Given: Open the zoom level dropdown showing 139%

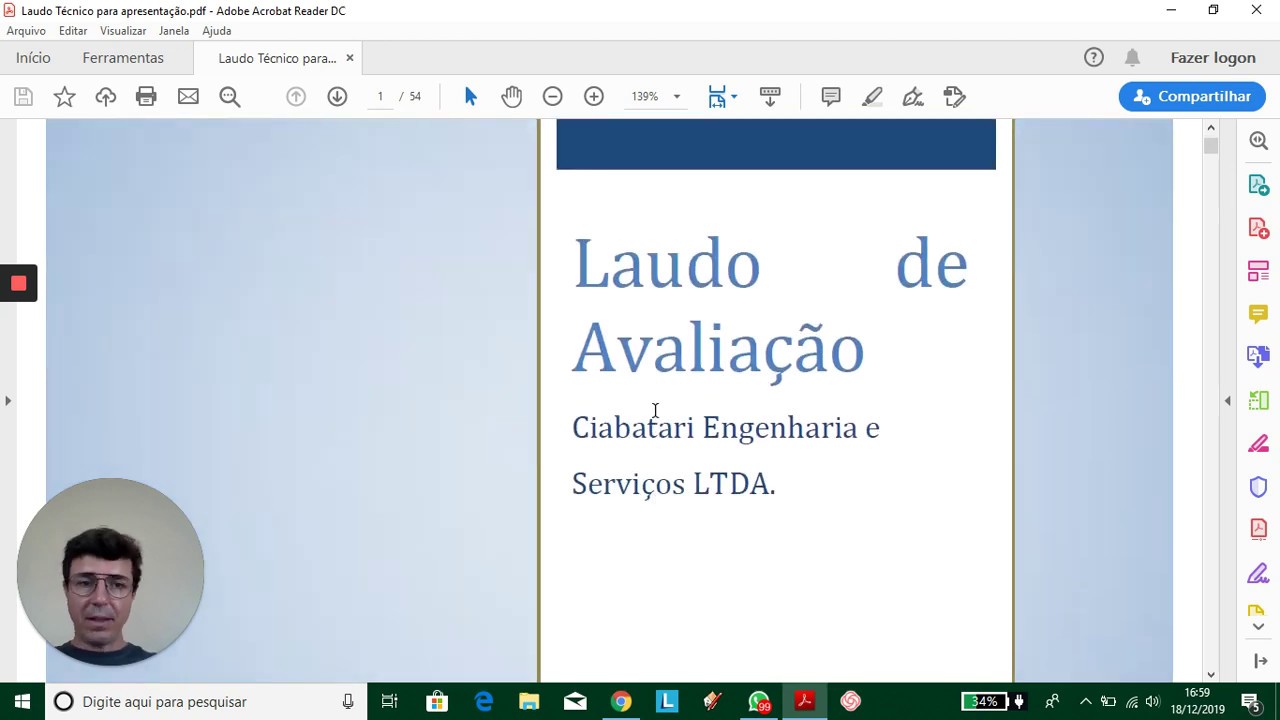Looking at the screenshot, I should pyautogui.click(x=656, y=97).
